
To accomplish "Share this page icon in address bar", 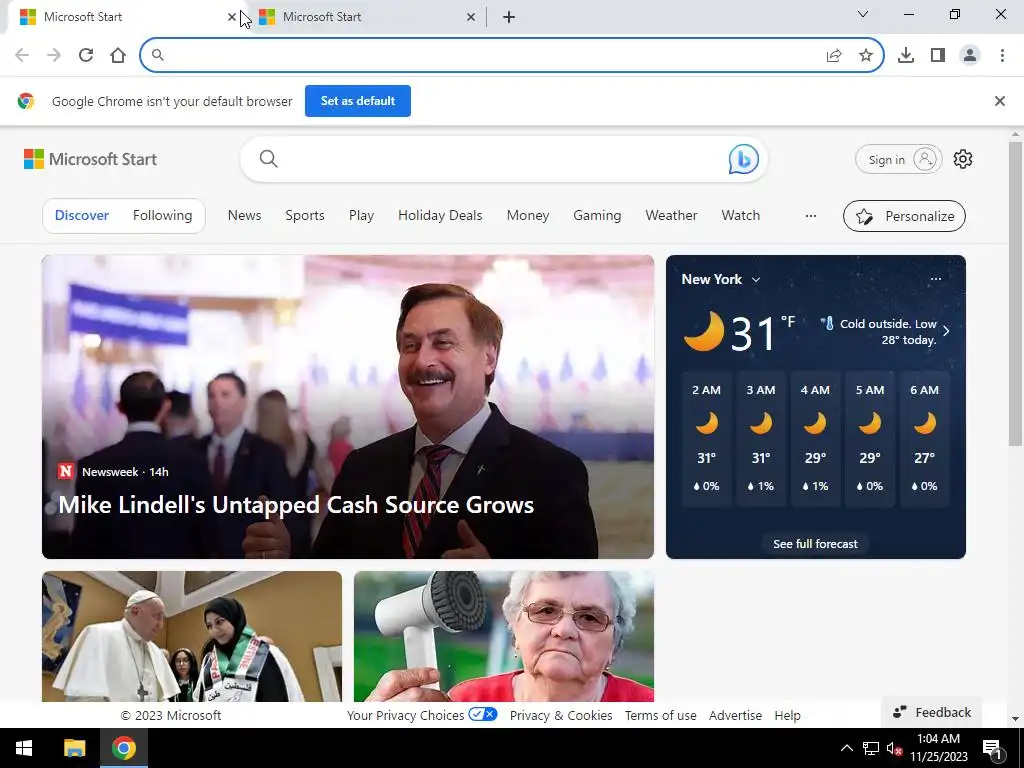I will coord(834,56).
